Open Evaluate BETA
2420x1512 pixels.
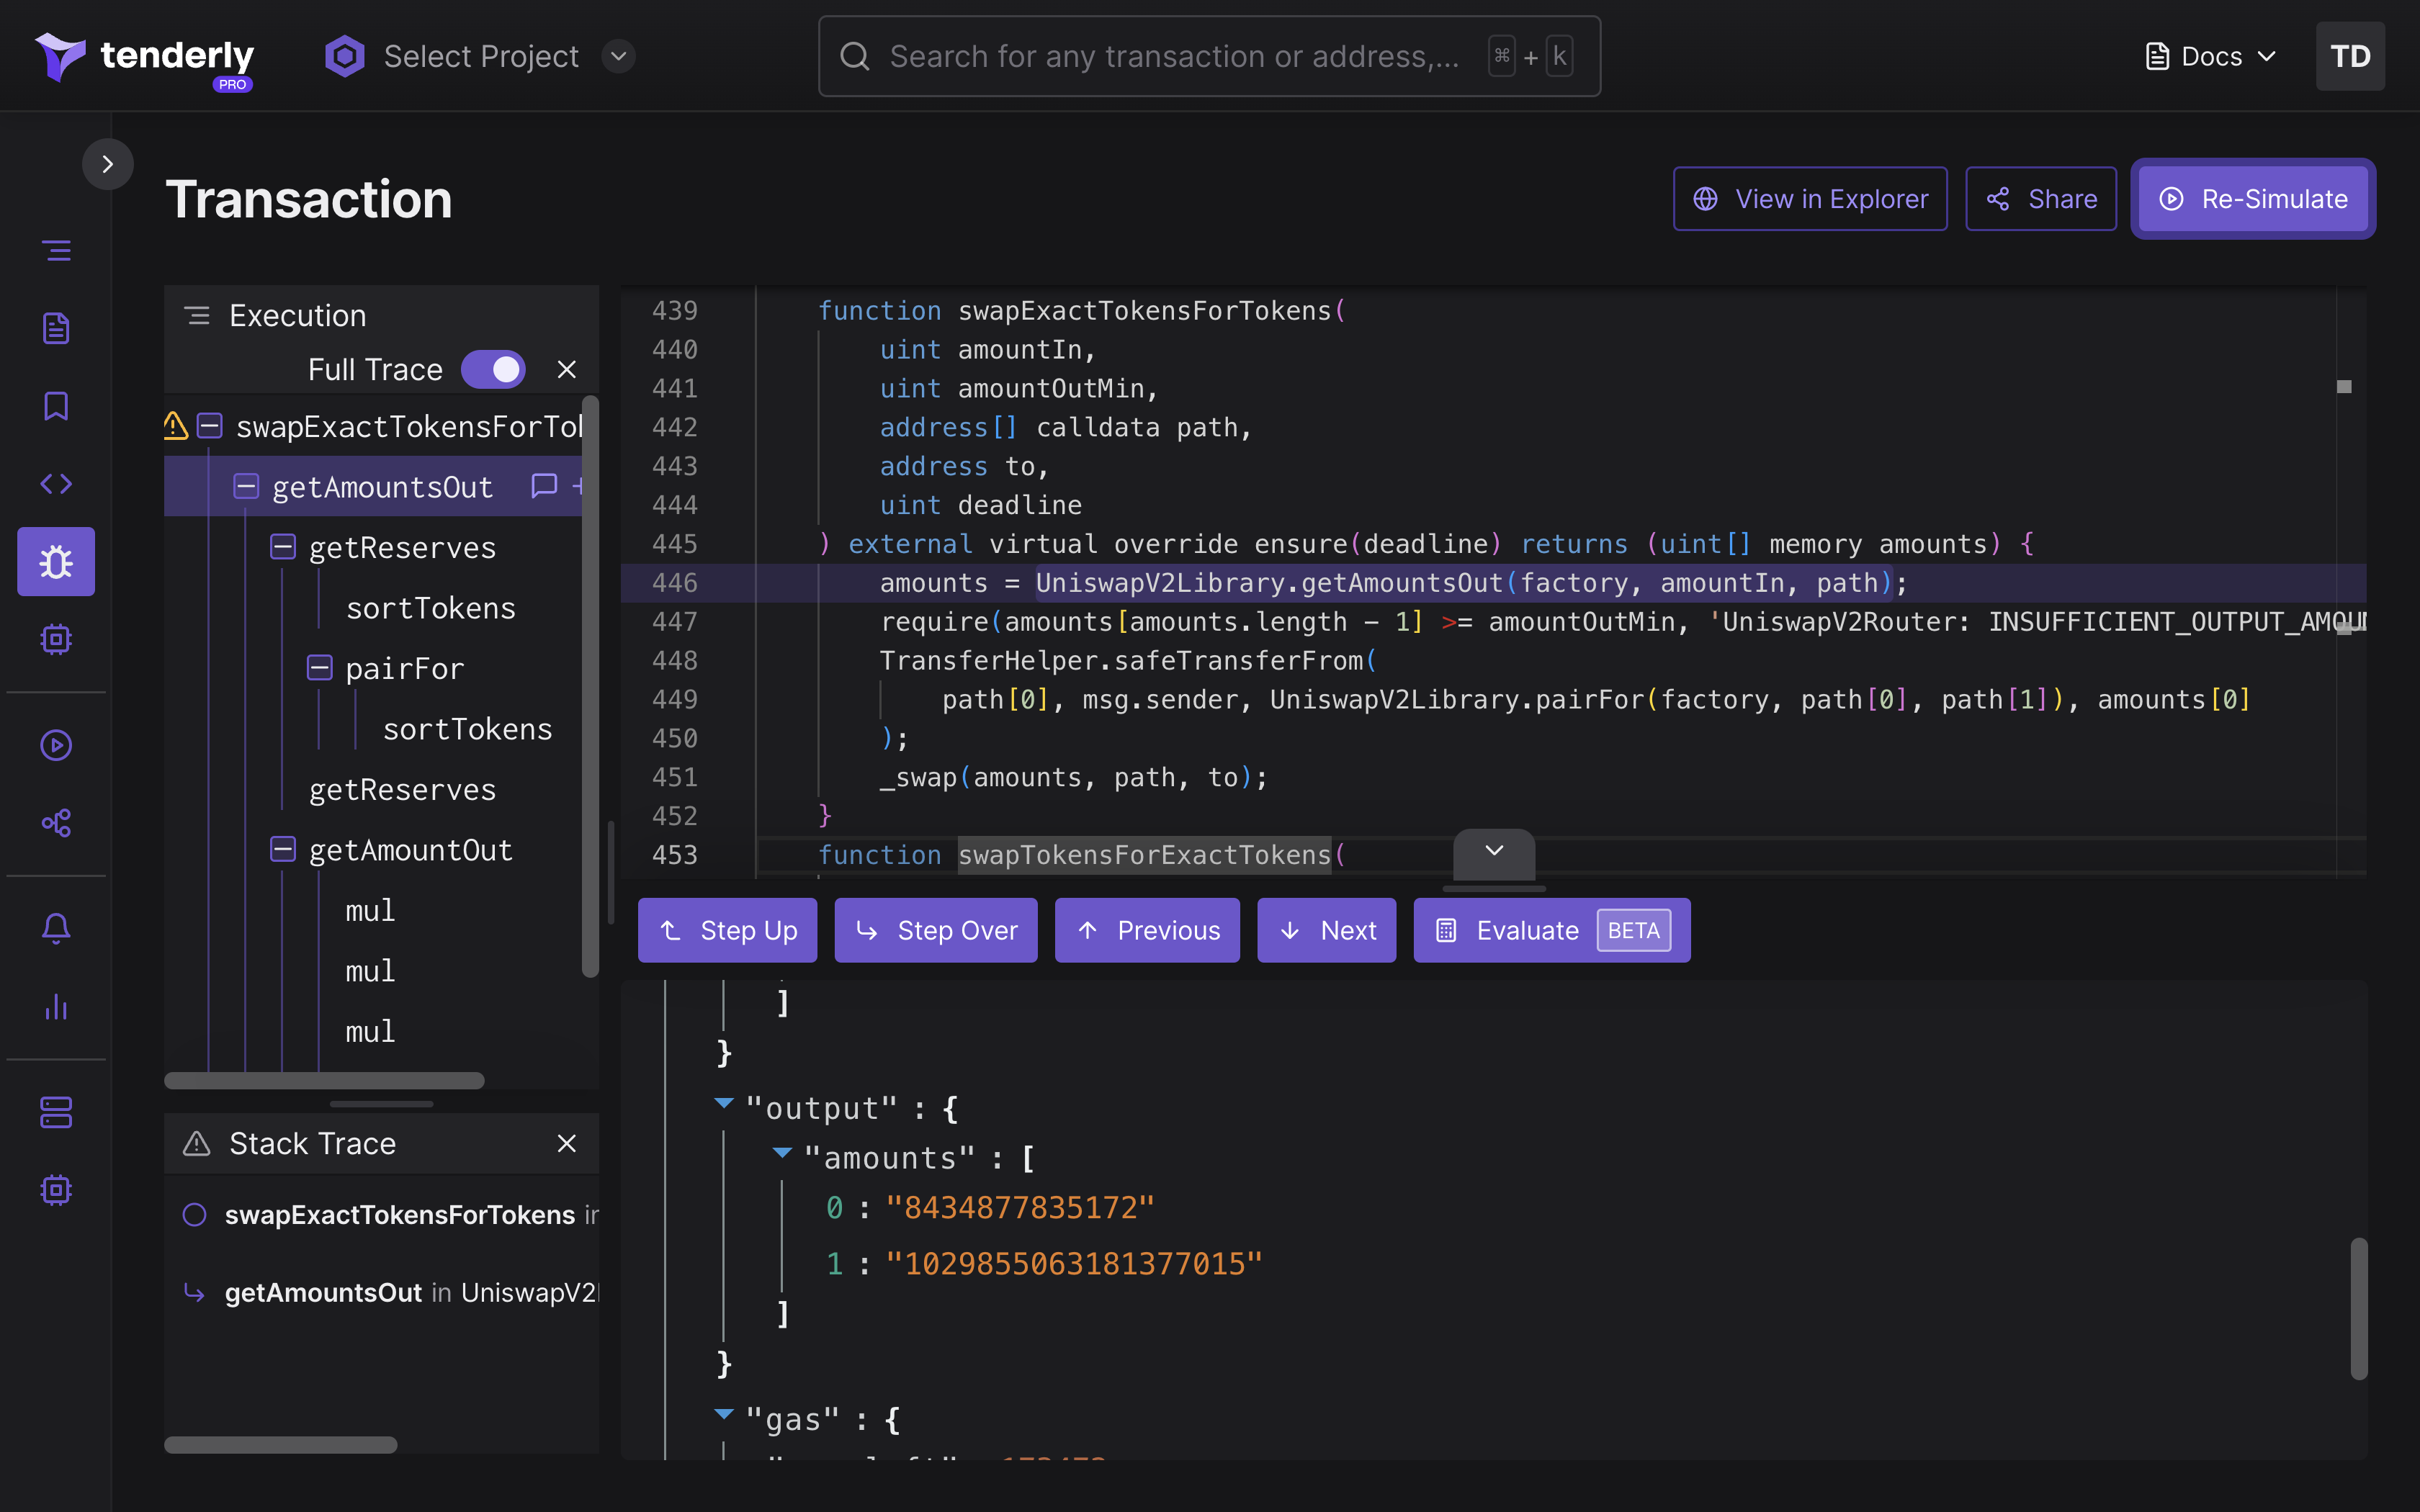coord(1552,930)
